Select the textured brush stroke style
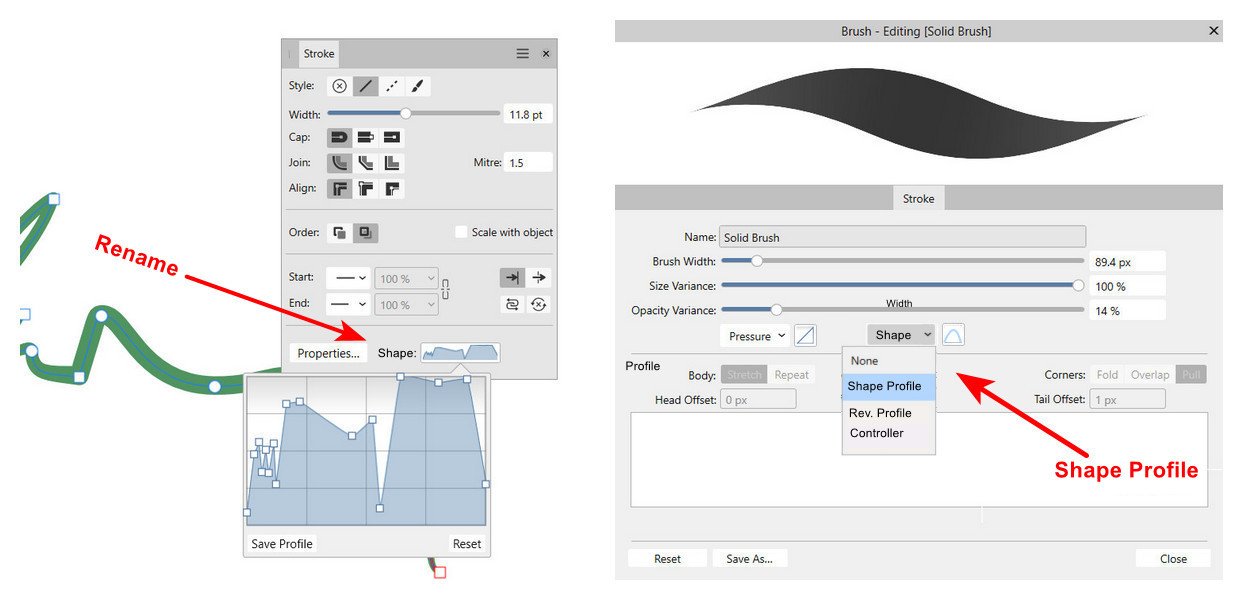 [x=418, y=86]
